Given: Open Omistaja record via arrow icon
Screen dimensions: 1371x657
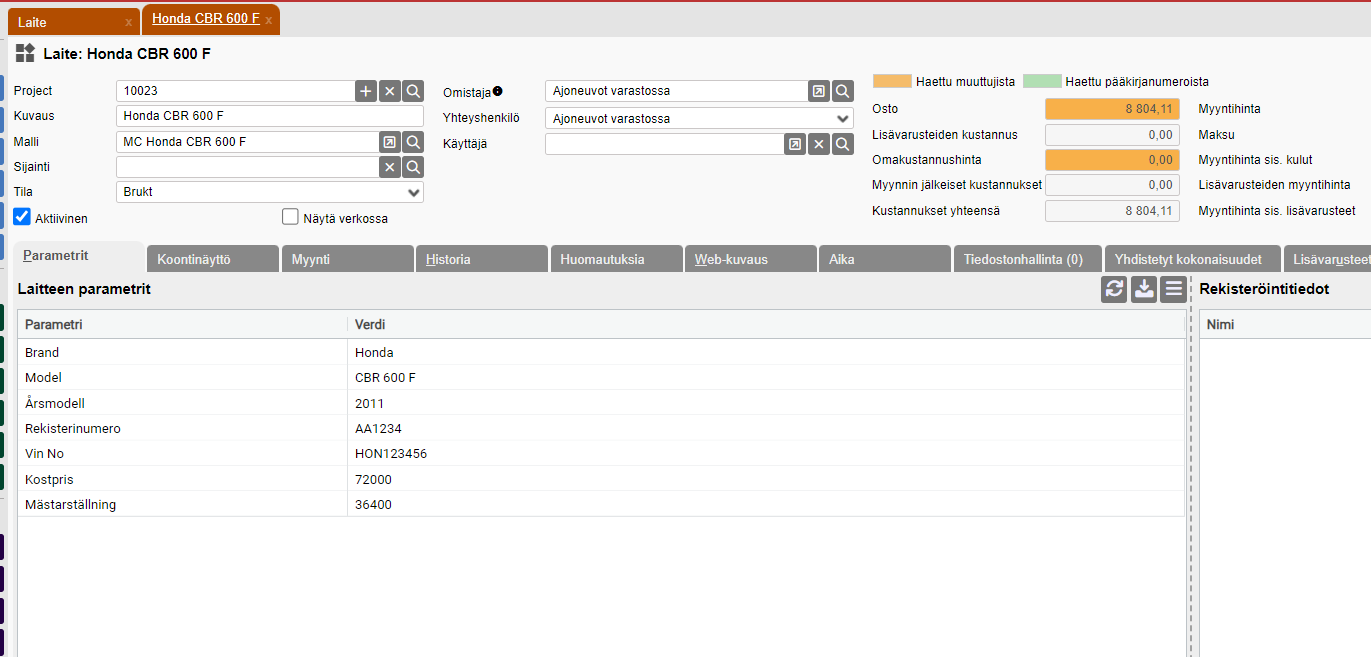Looking at the screenshot, I should [819, 91].
